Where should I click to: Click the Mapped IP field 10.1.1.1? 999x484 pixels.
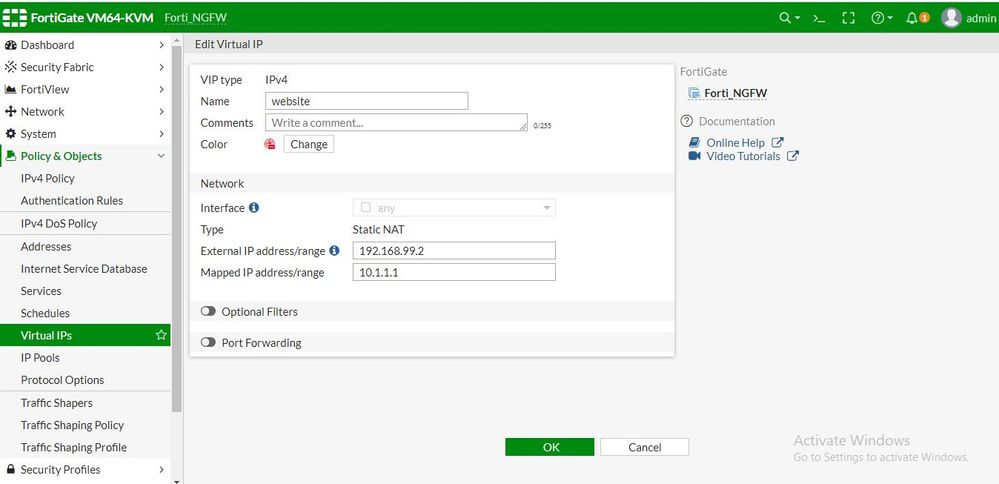tap(454, 273)
